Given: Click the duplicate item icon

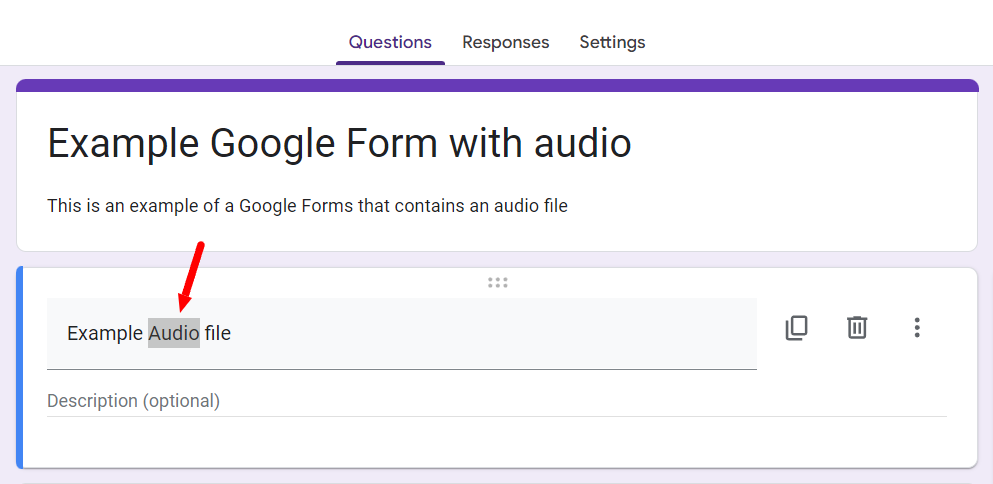Looking at the screenshot, I should [796, 328].
